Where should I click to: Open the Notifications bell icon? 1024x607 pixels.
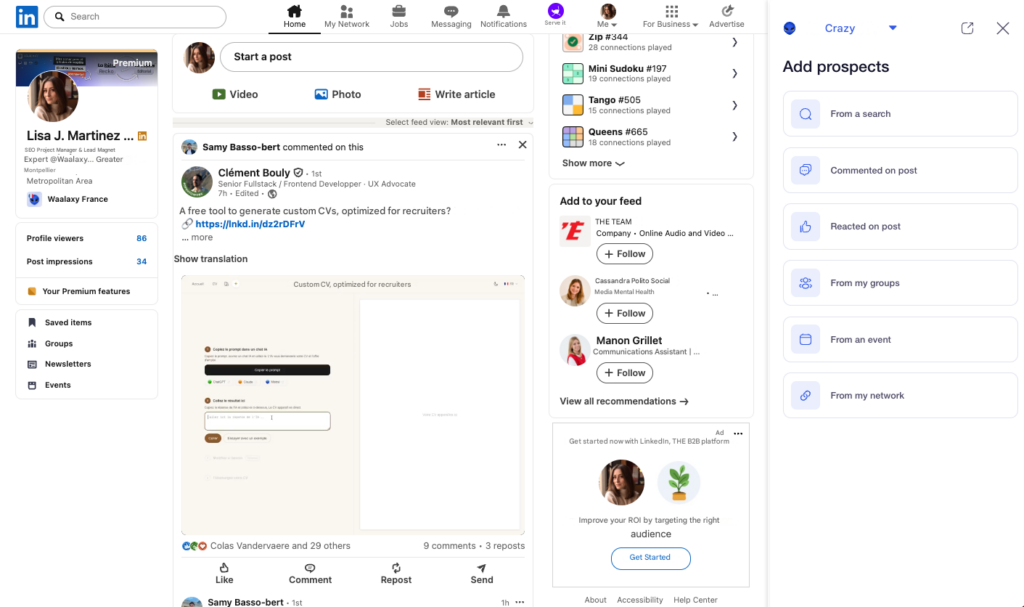503,12
